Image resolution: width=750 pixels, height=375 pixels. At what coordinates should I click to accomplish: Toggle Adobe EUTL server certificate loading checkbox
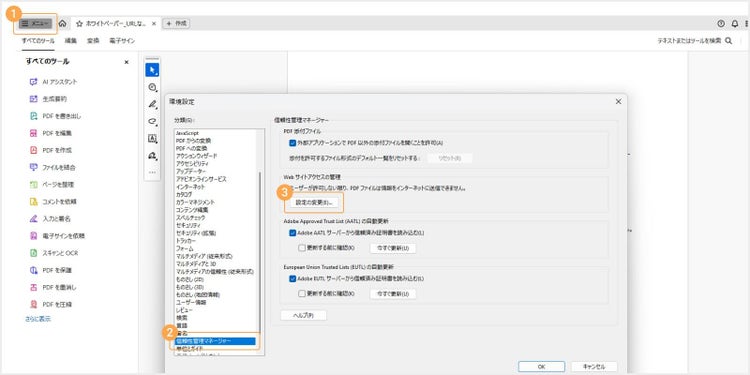click(x=293, y=278)
